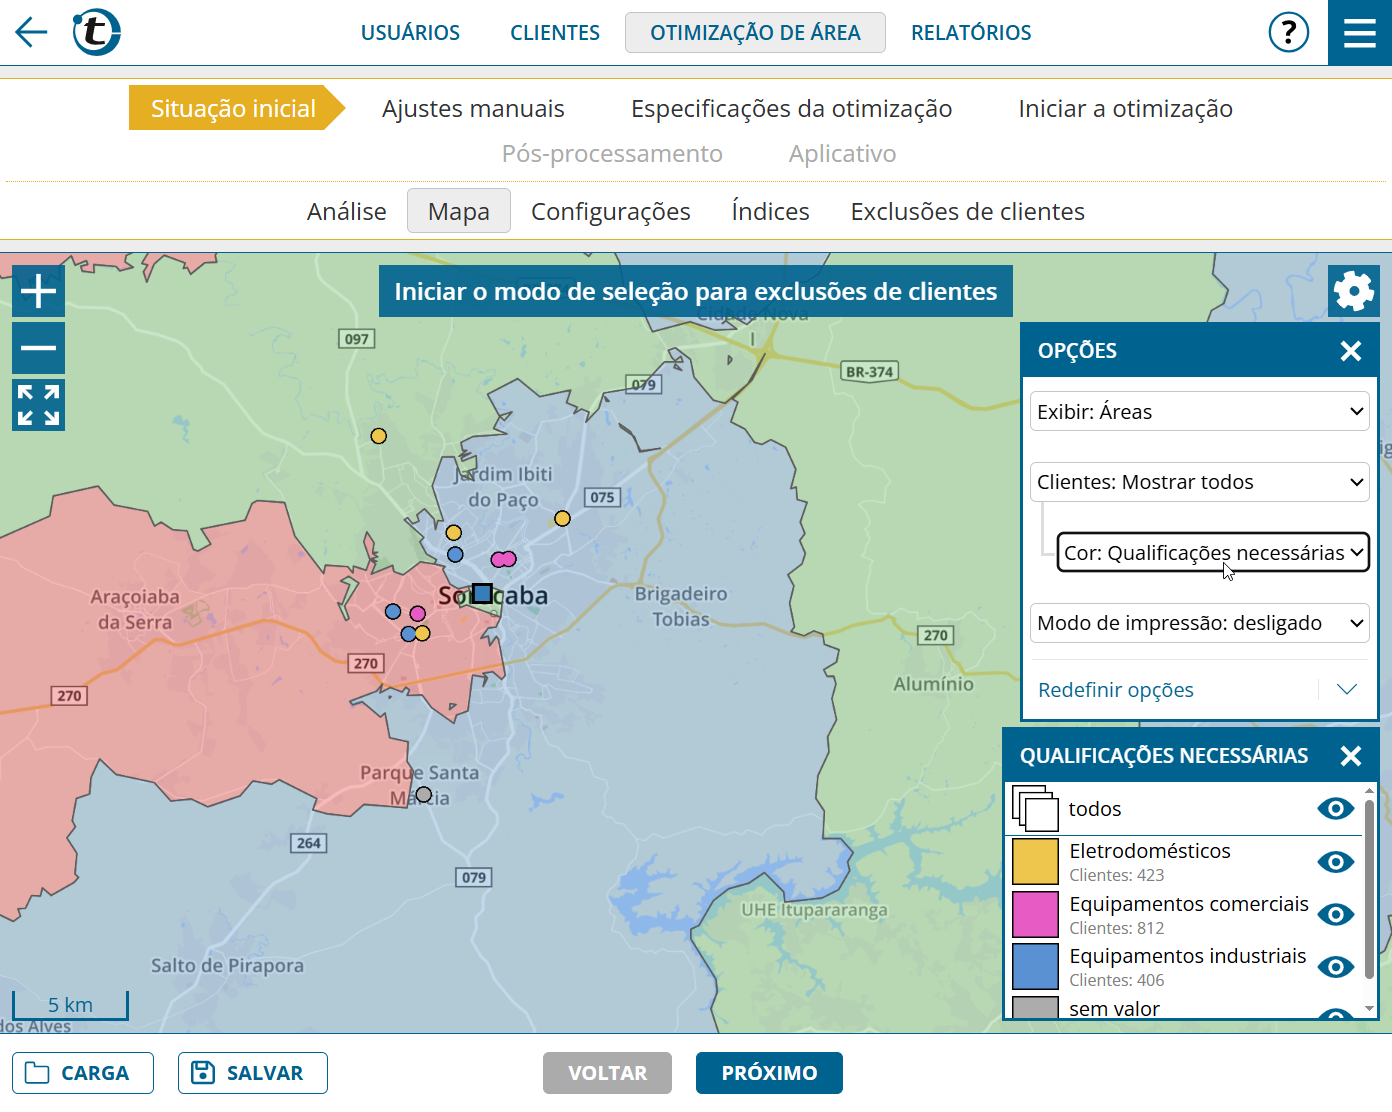Close the Opções panel

(1350, 351)
